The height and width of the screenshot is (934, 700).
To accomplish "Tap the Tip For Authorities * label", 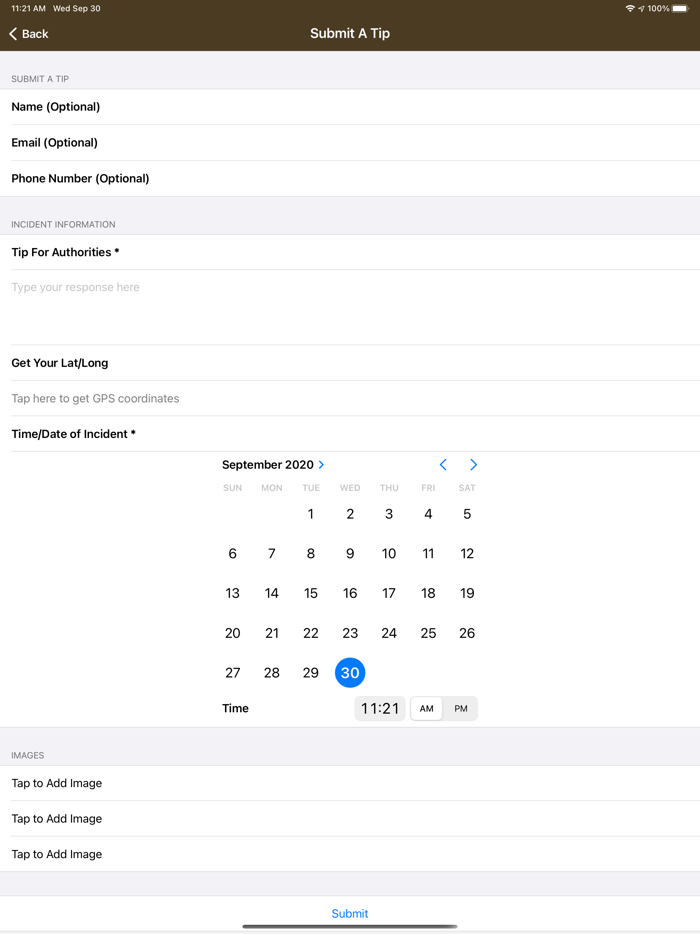I will coord(66,252).
